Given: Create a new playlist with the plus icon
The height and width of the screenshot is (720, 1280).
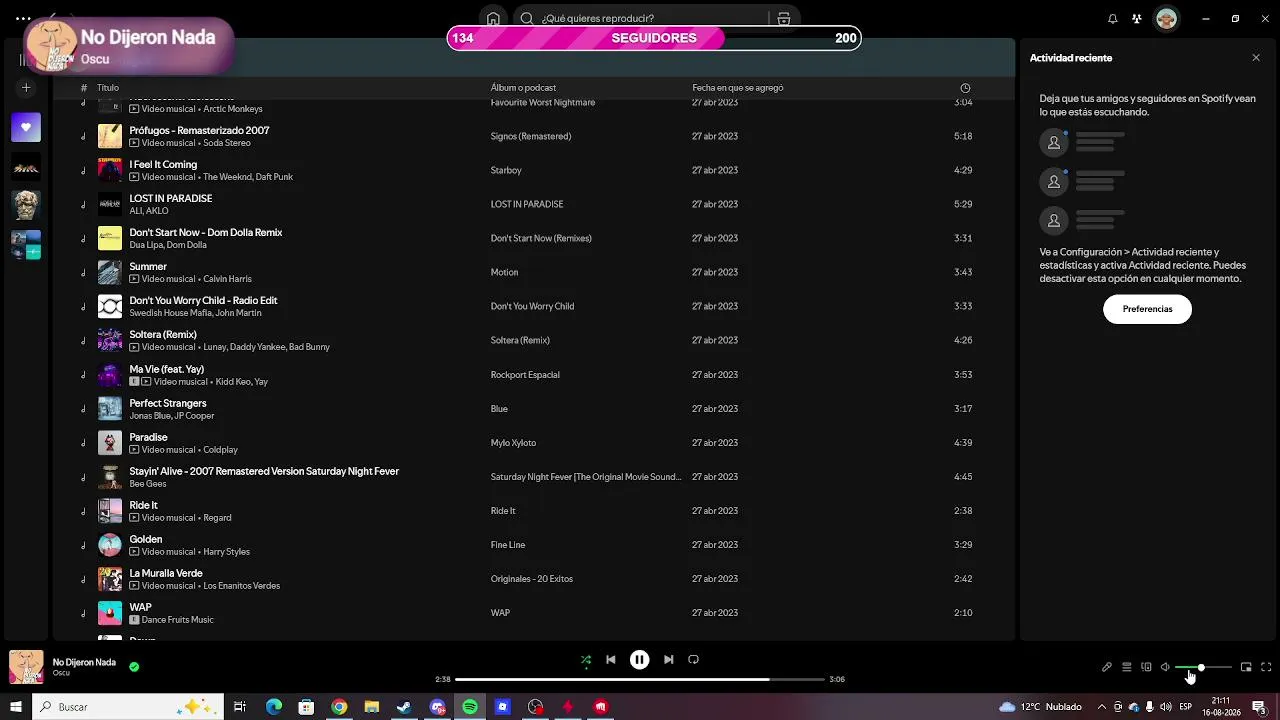Looking at the screenshot, I should pyautogui.click(x=26, y=88).
